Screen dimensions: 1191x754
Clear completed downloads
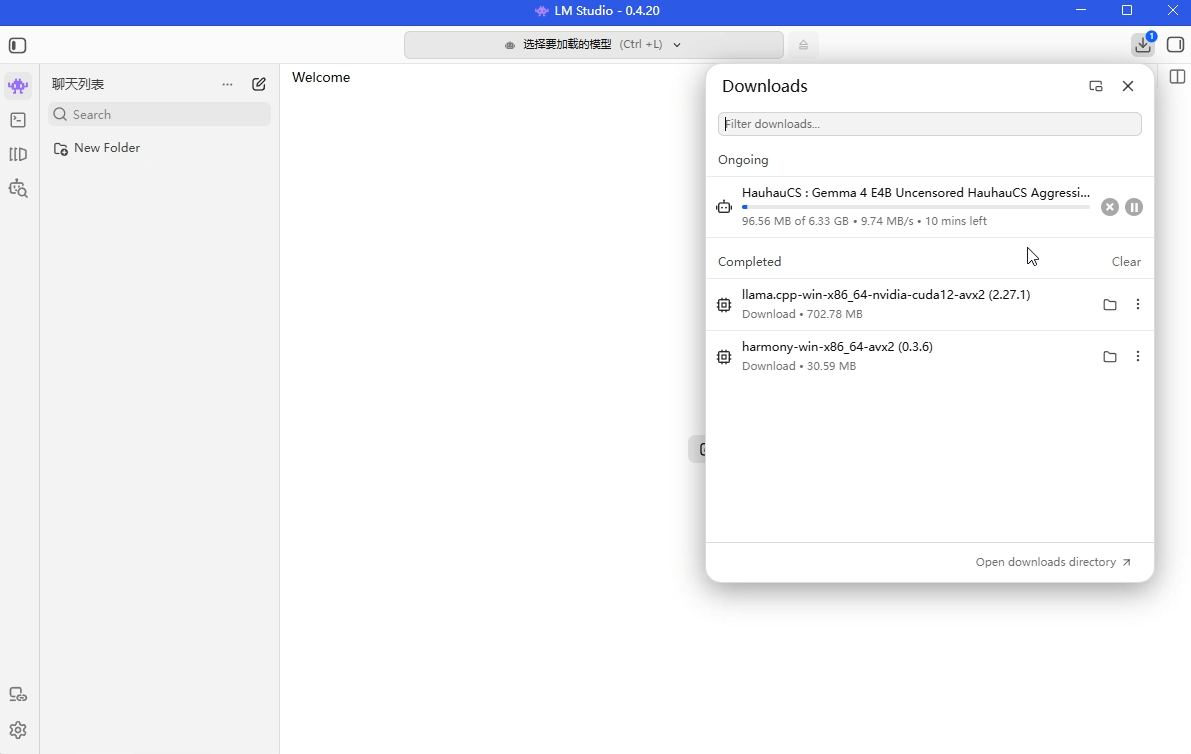pyautogui.click(x=1126, y=261)
